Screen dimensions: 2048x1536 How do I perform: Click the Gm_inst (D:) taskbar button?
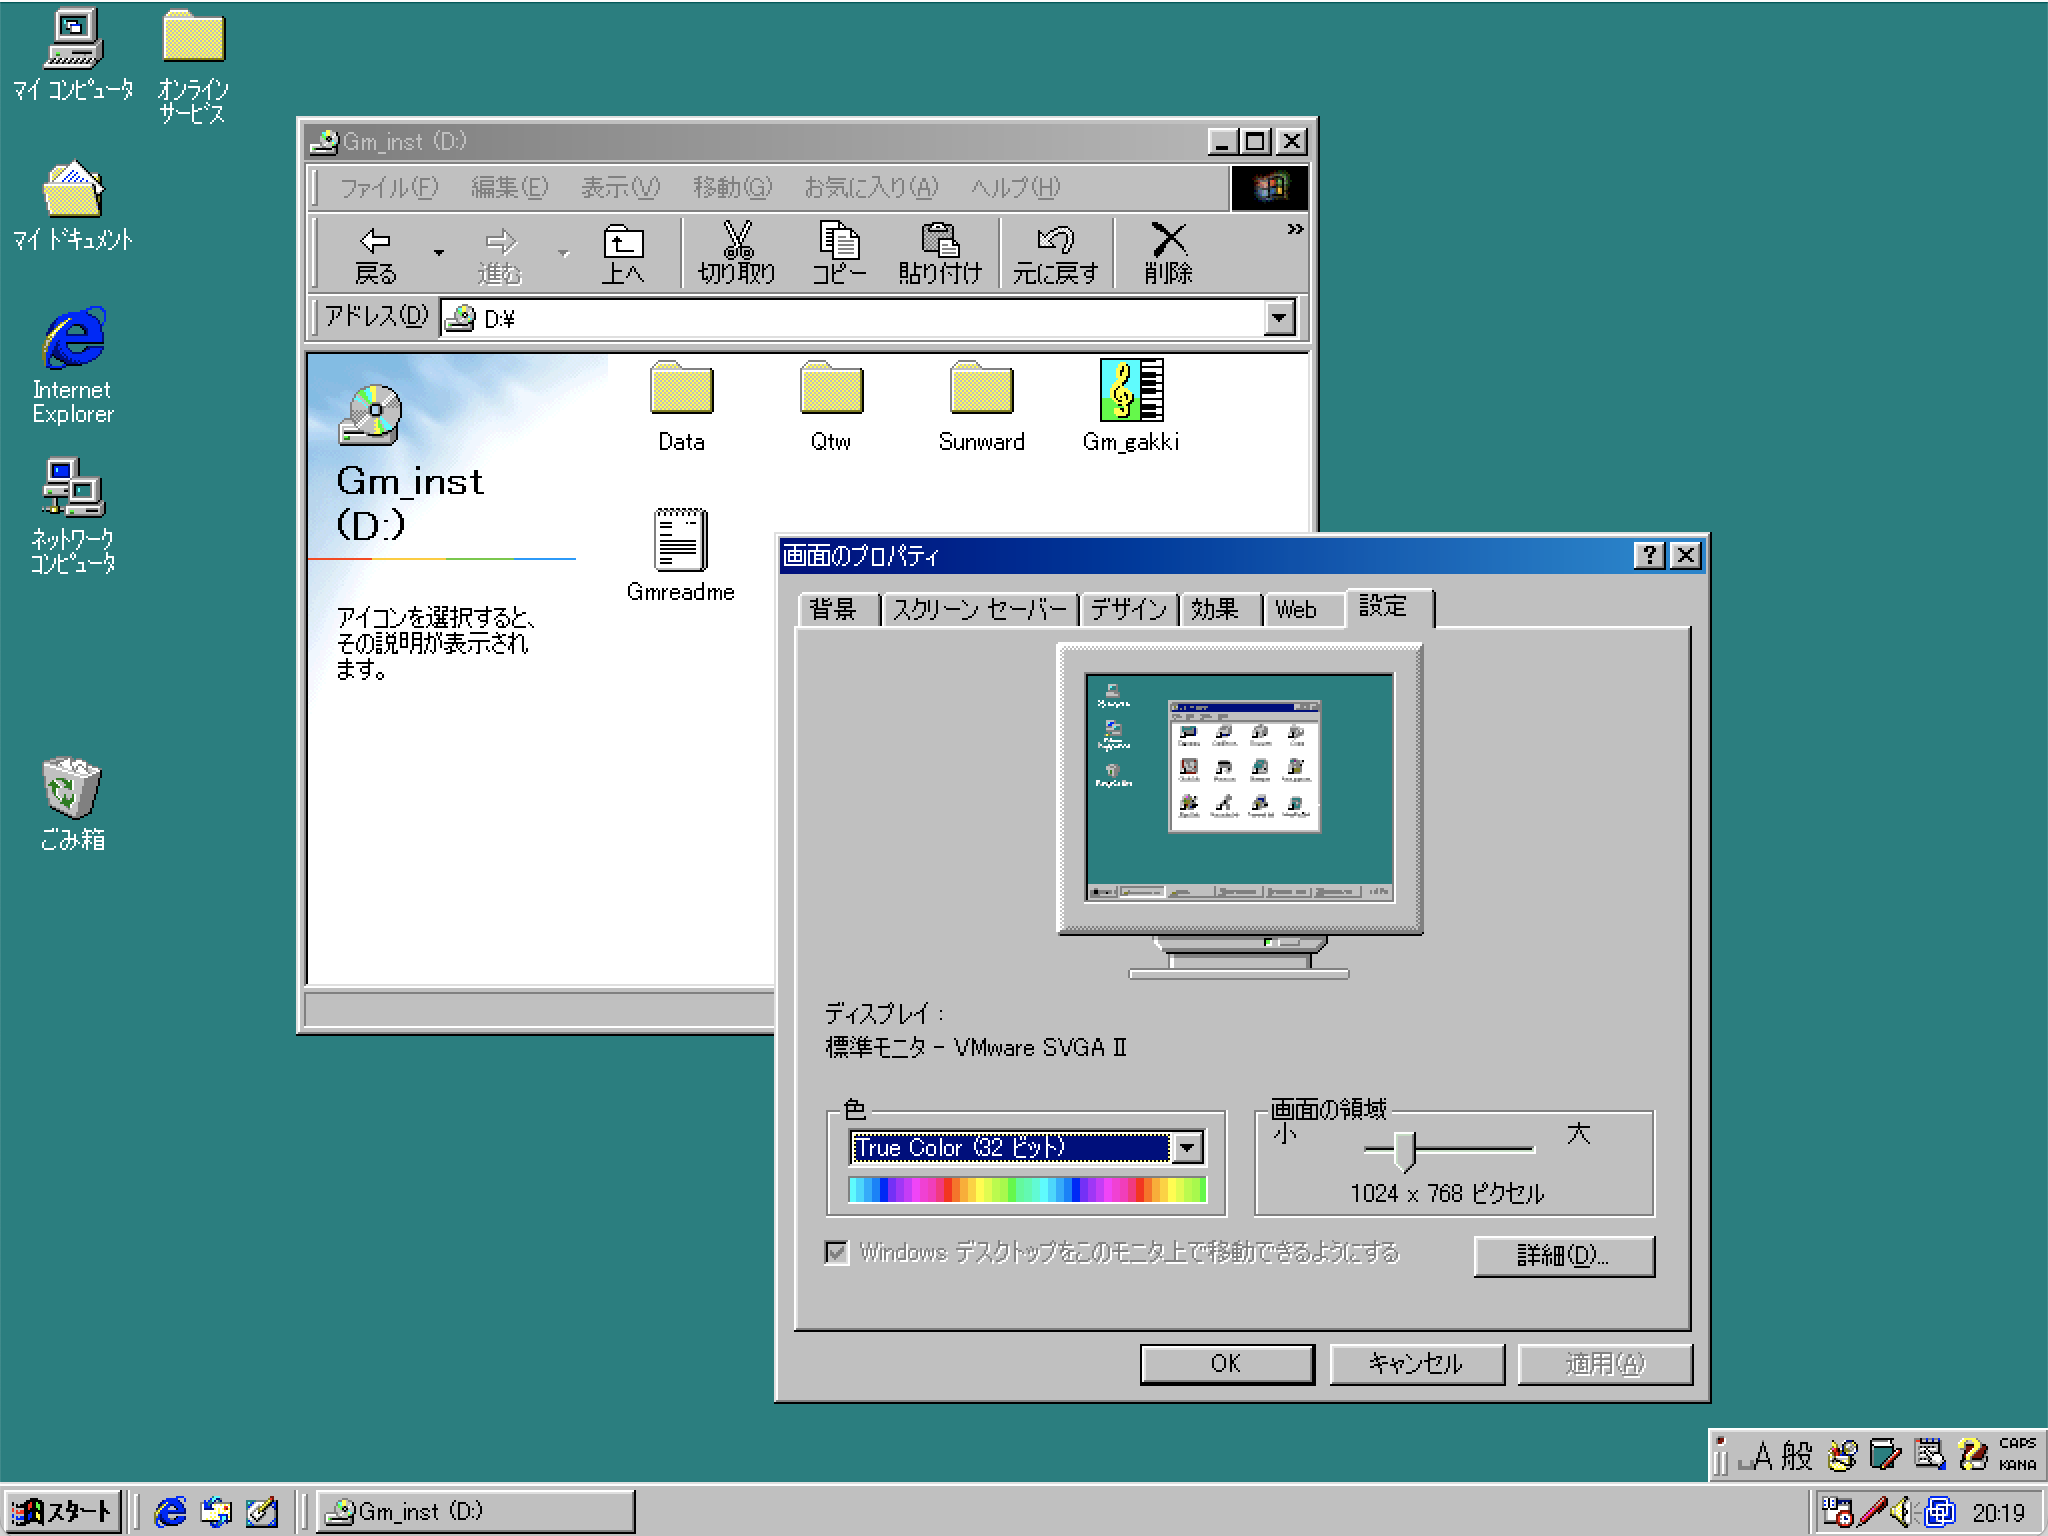click(475, 1511)
